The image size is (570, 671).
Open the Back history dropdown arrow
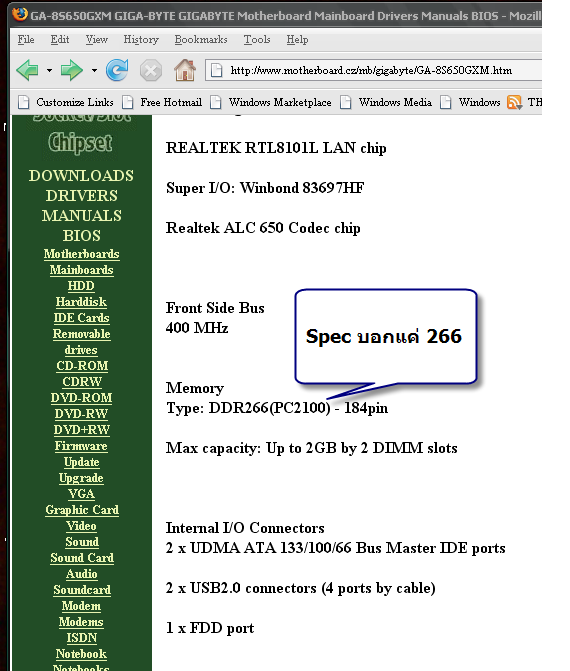[x=49, y=71]
